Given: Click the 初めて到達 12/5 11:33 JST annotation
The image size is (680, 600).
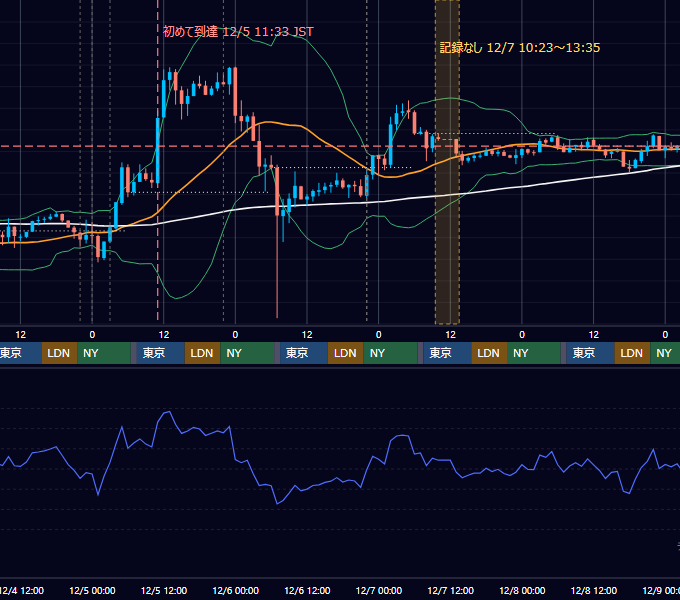Looking at the screenshot, I should pyautogui.click(x=238, y=32).
